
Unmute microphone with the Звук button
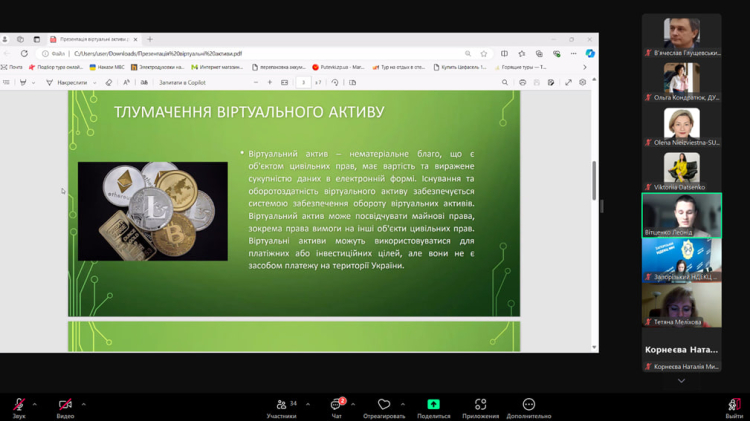pos(18,405)
